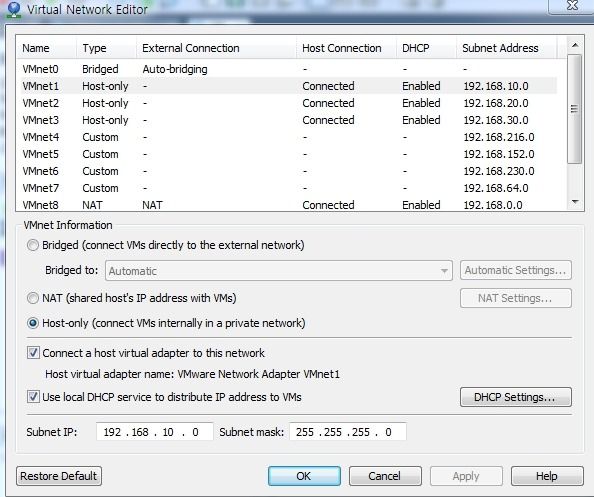Click subnet address 192.168.64.0

[496, 188]
